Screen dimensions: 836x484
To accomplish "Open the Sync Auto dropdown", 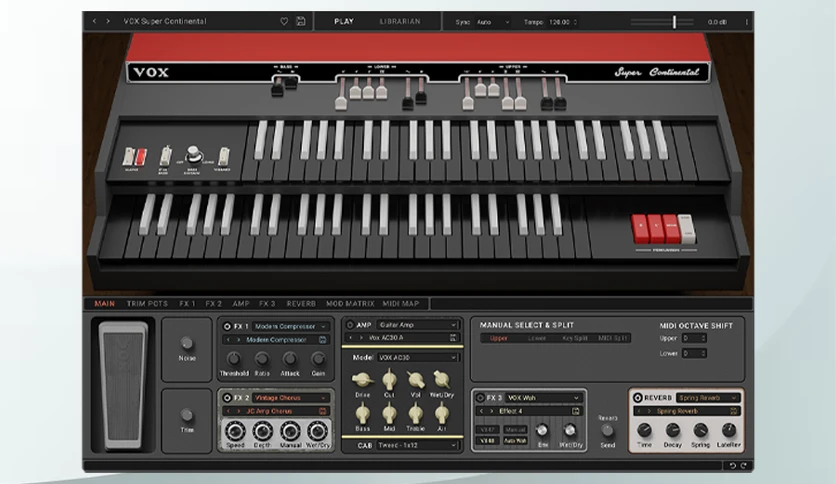I will 493,22.
